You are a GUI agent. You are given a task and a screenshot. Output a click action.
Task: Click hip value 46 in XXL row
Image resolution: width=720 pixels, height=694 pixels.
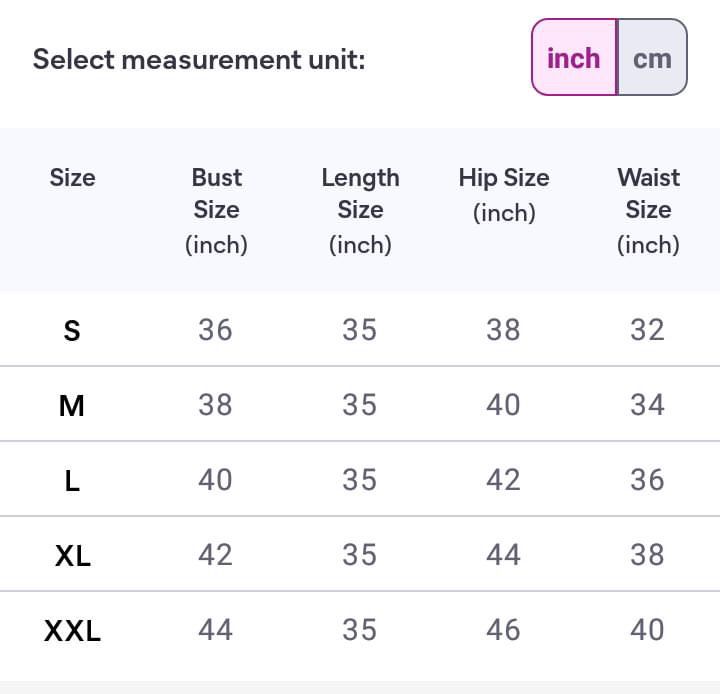pyautogui.click(x=504, y=630)
